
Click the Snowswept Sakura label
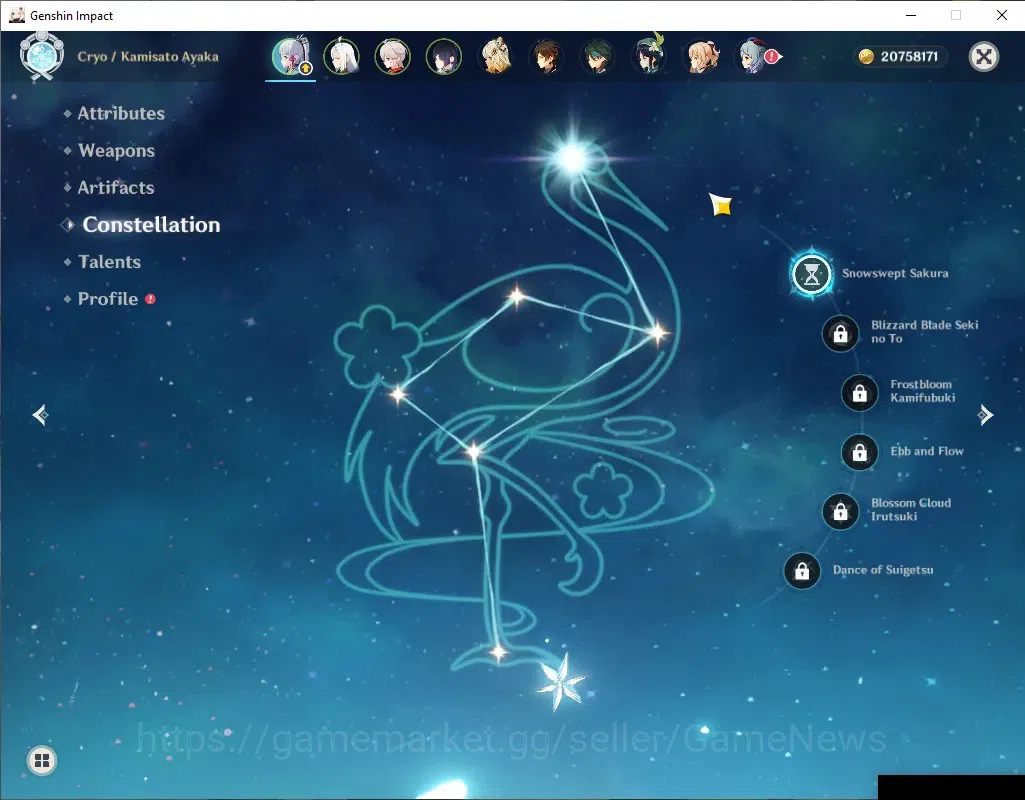point(895,273)
